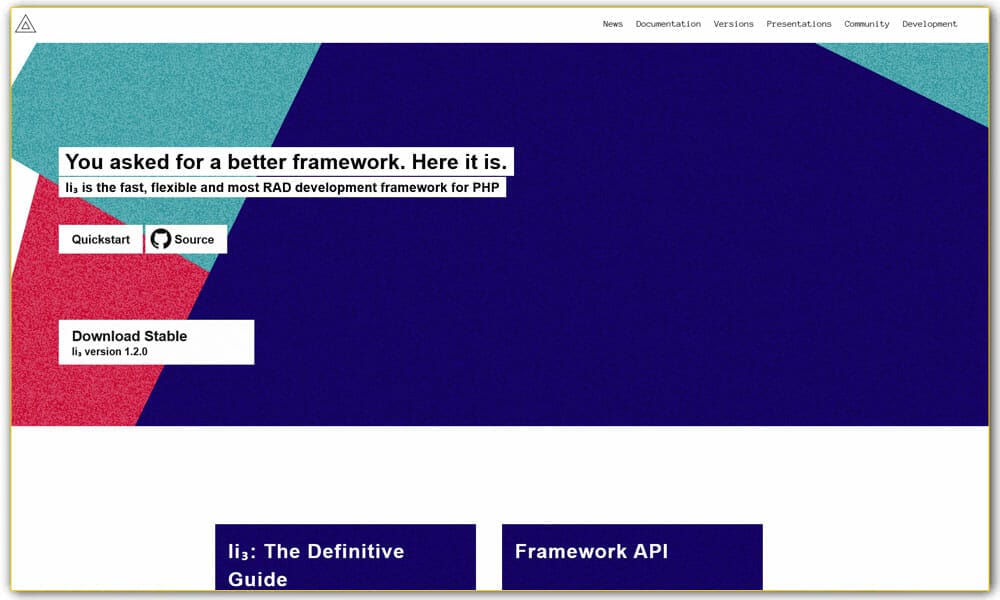Click the li₃ version 1.2.0 text
This screenshot has height=600, width=1000.
pos(110,352)
